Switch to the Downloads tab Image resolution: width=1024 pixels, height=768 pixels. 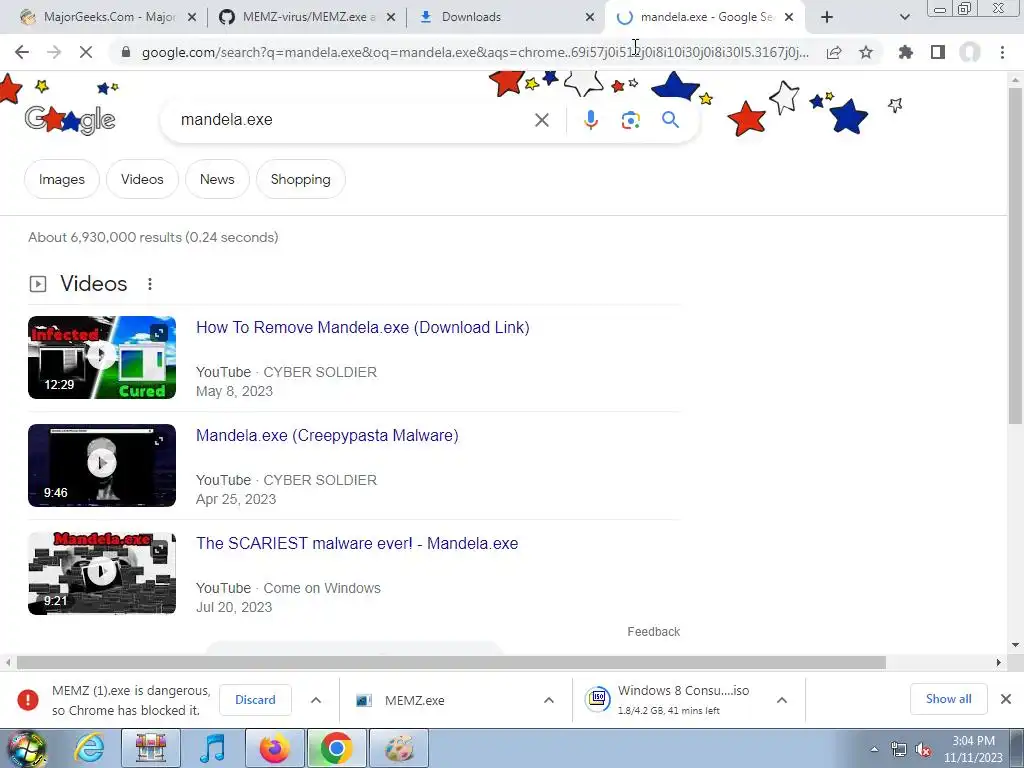point(502,18)
